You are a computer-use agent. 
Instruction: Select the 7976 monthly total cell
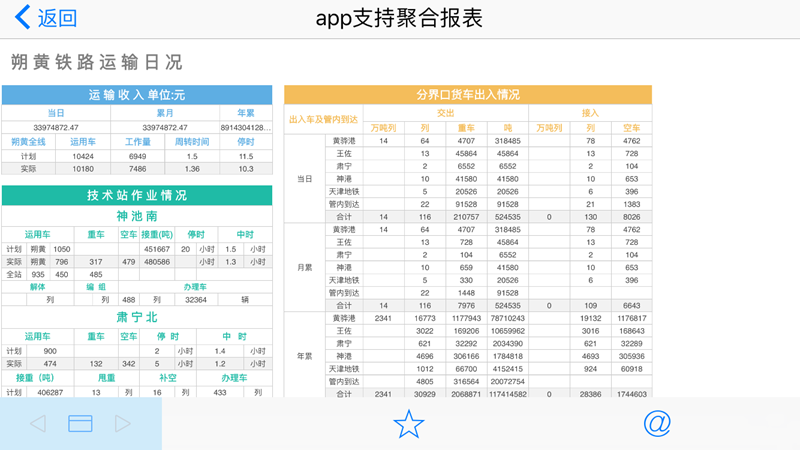point(466,306)
